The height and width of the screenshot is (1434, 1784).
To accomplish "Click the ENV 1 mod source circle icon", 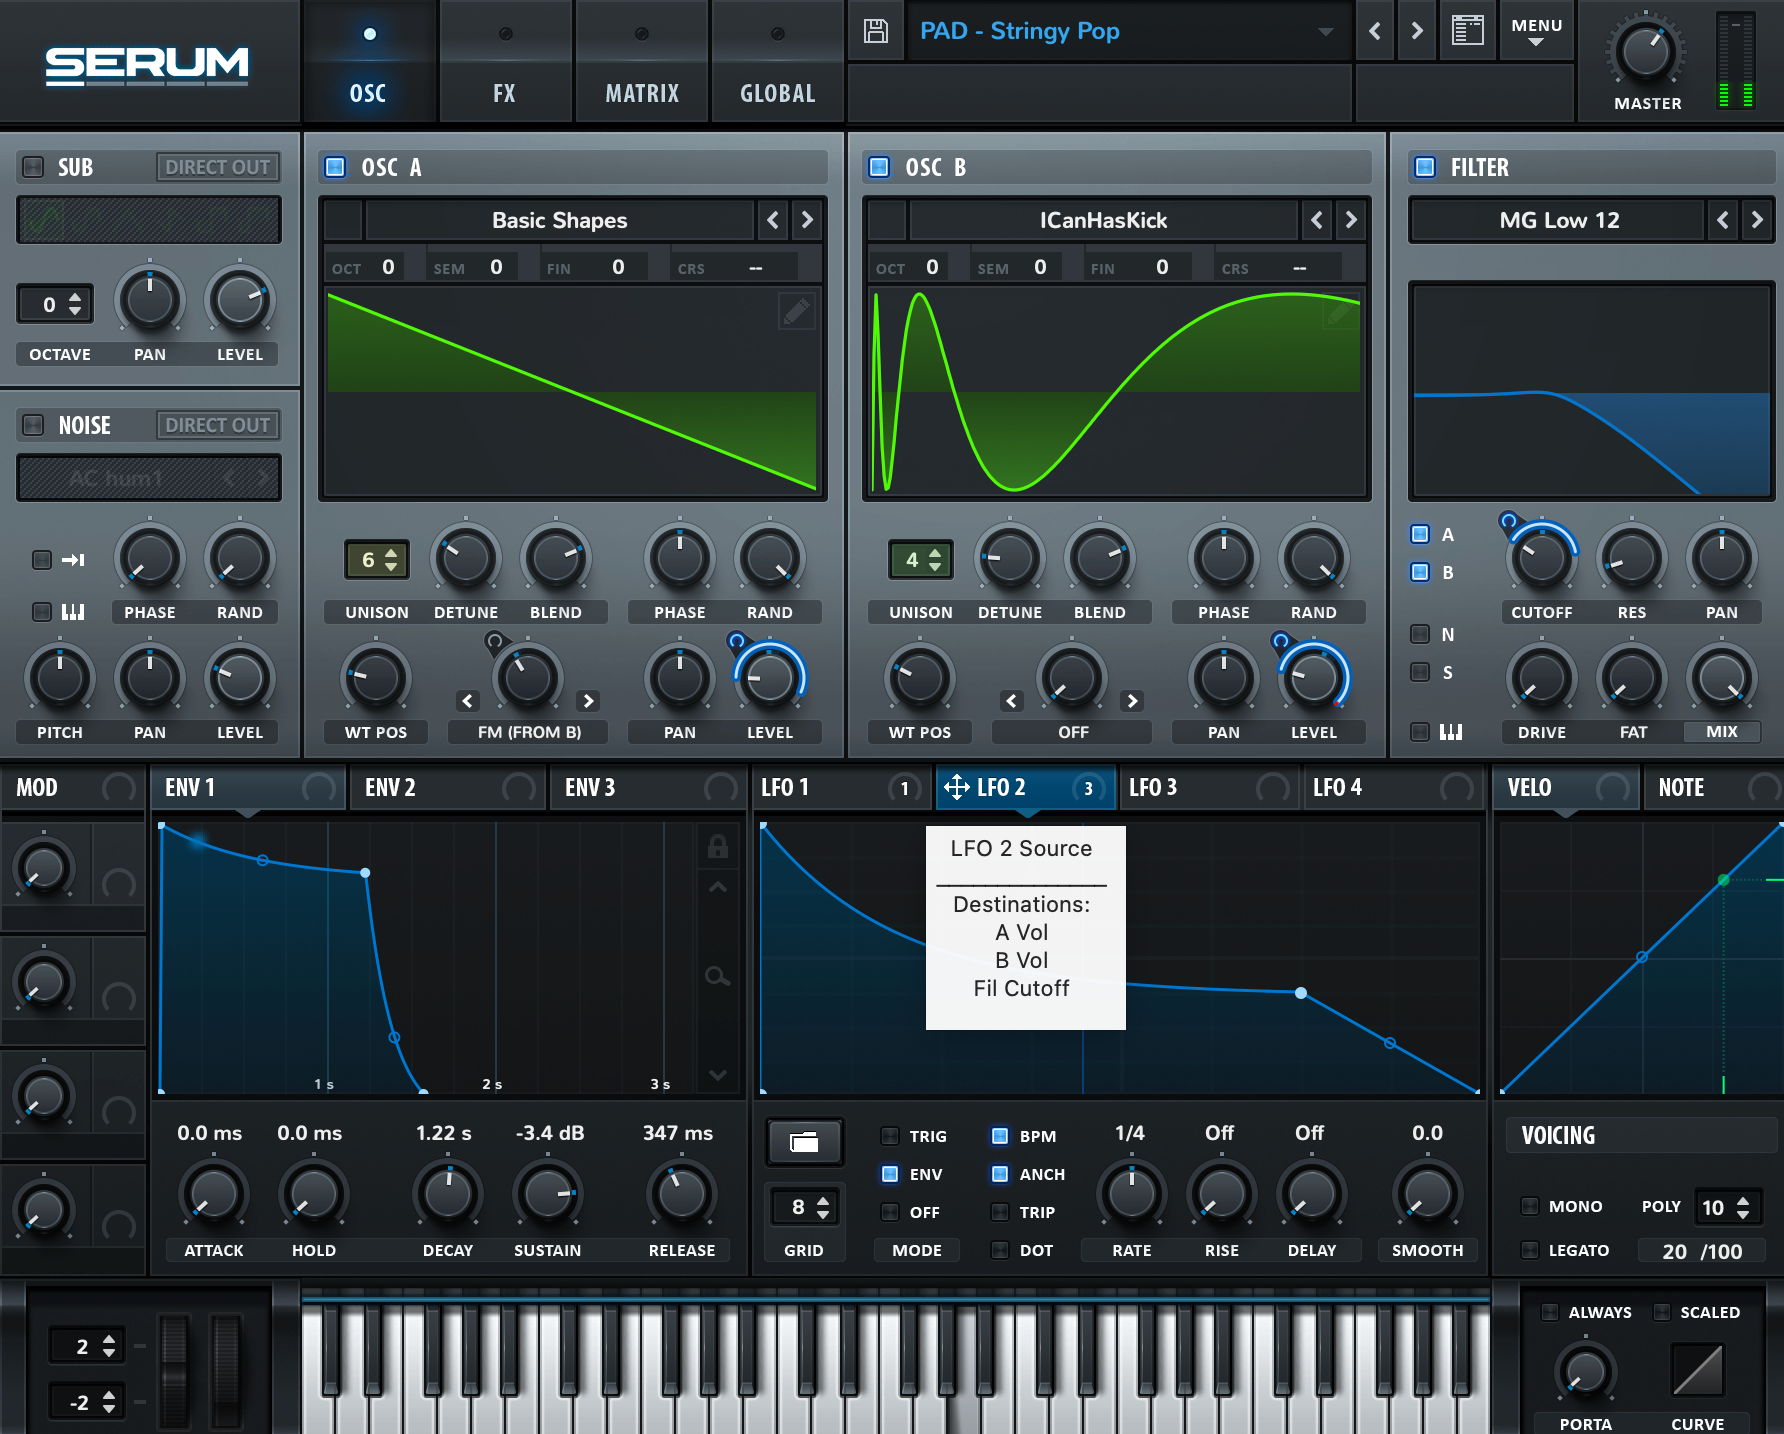I will (319, 788).
